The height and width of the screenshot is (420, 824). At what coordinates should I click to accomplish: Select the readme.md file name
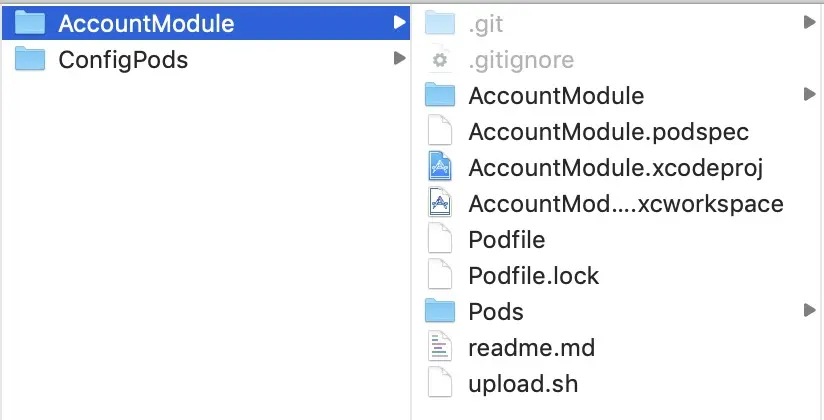click(531, 348)
